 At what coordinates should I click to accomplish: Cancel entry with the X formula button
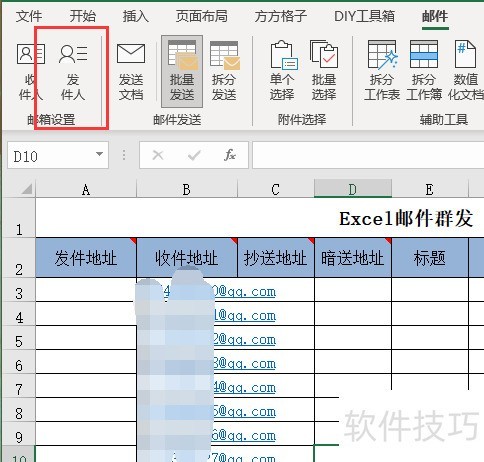point(158,155)
